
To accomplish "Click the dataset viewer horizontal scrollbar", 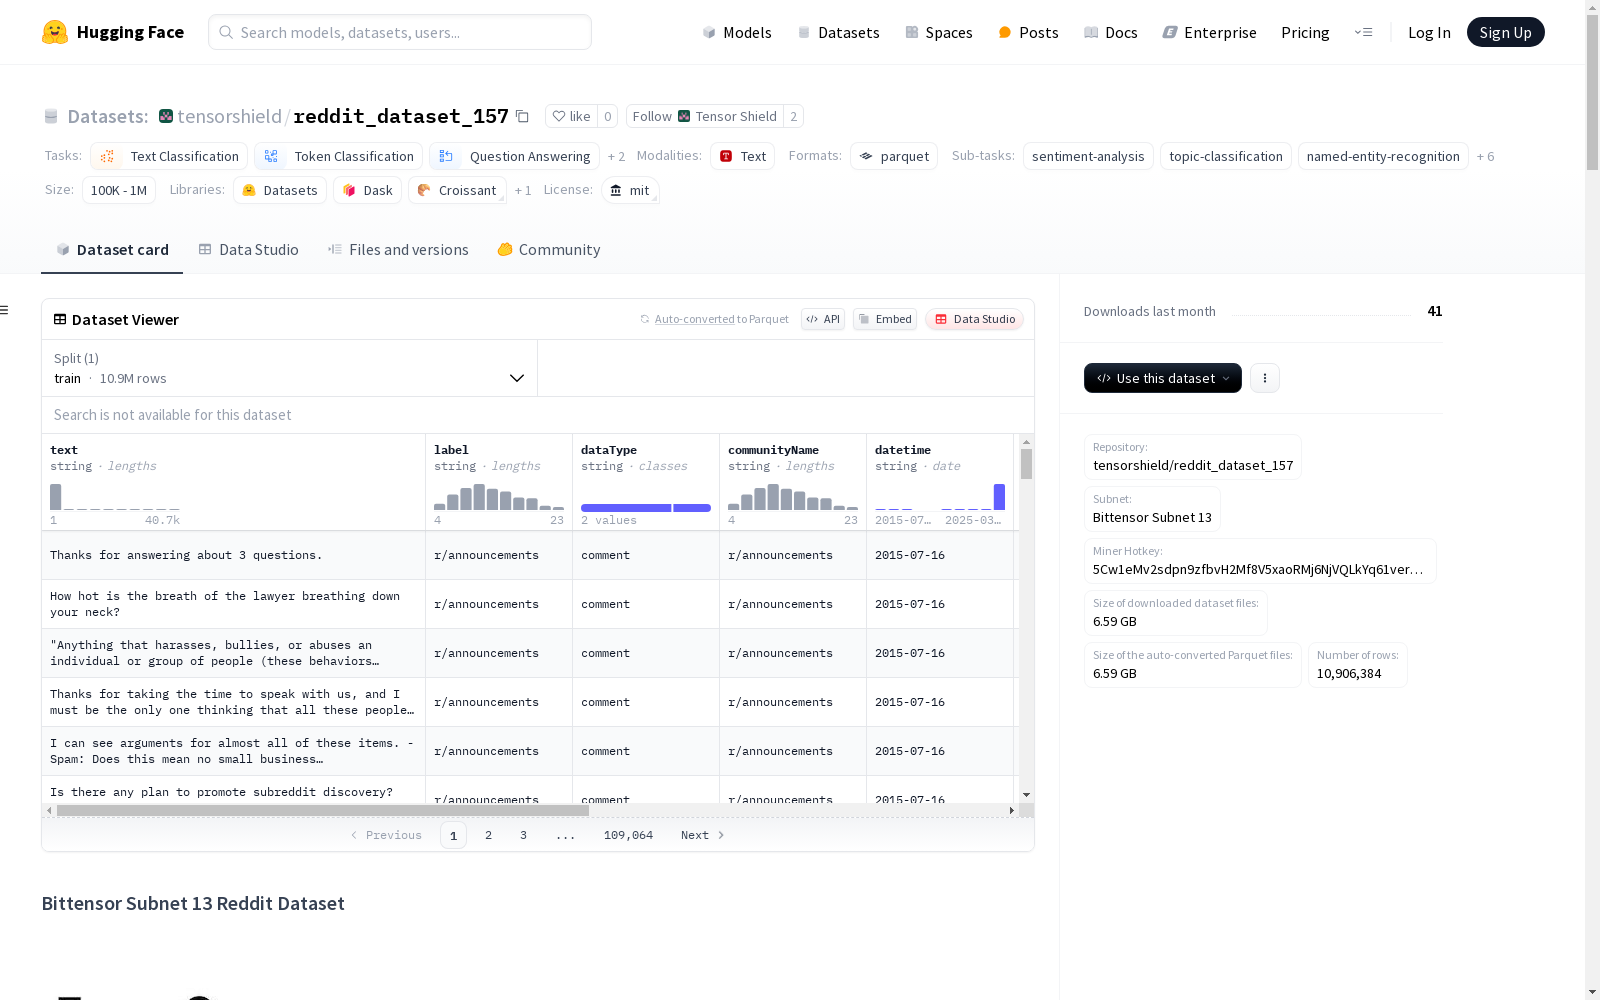I will point(323,810).
